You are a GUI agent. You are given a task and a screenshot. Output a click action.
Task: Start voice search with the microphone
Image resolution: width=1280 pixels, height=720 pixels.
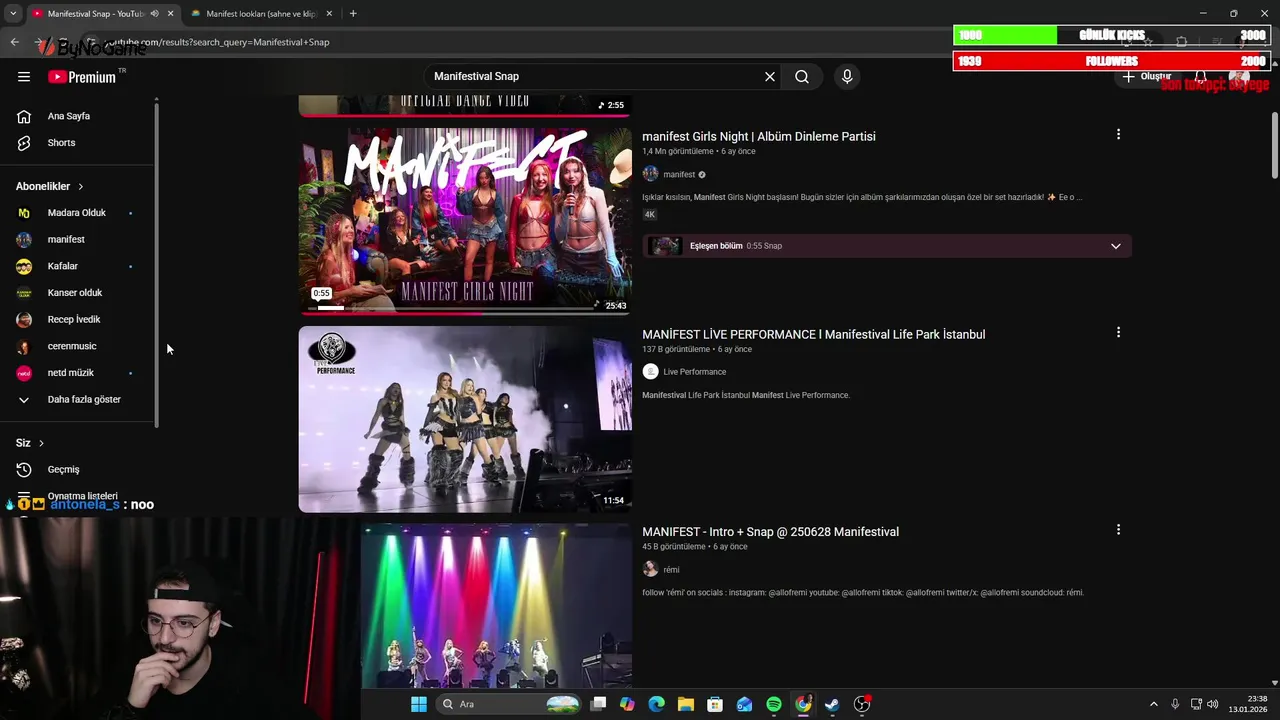point(847,76)
